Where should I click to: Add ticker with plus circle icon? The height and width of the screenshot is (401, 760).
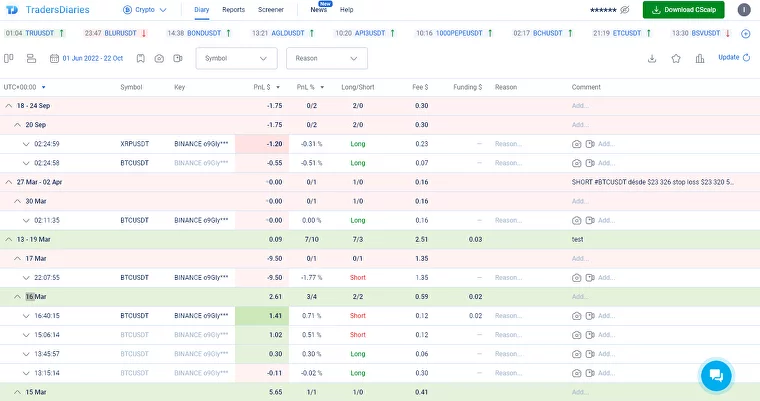[747, 33]
